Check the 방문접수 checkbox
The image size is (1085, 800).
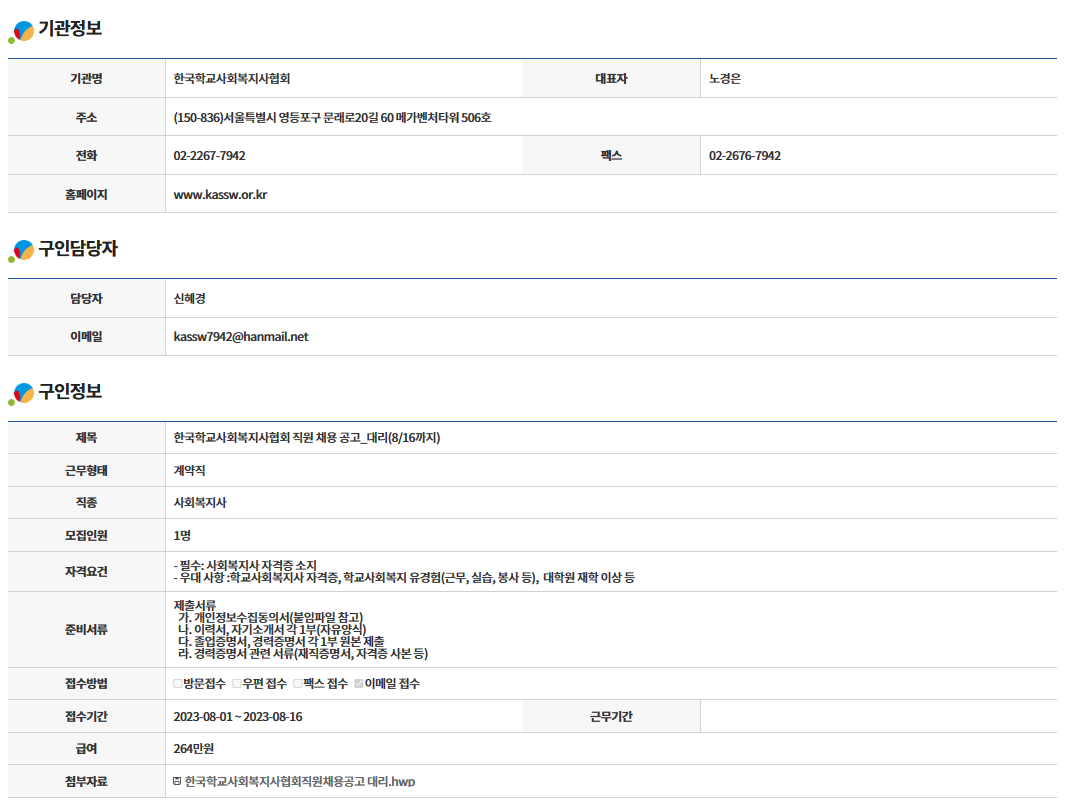[178, 684]
